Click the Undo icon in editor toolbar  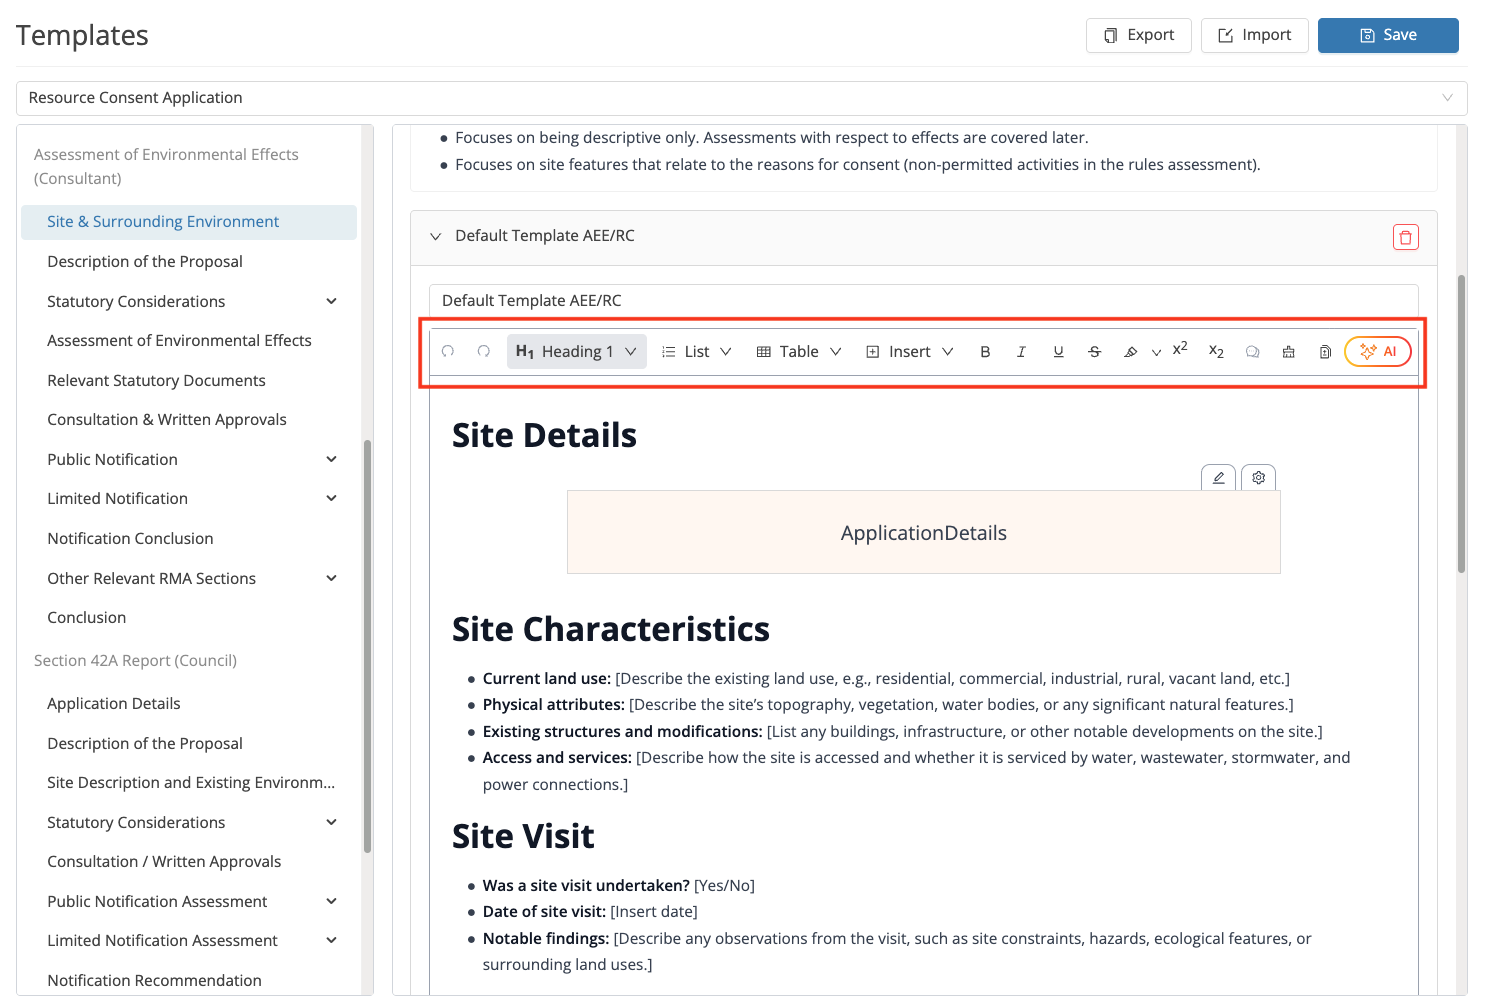click(x=448, y=351)
